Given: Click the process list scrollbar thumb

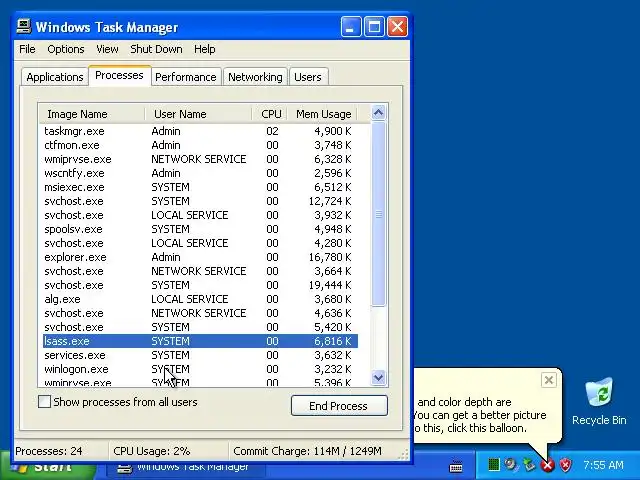Looking at the screenshot, I should [378, 213].
